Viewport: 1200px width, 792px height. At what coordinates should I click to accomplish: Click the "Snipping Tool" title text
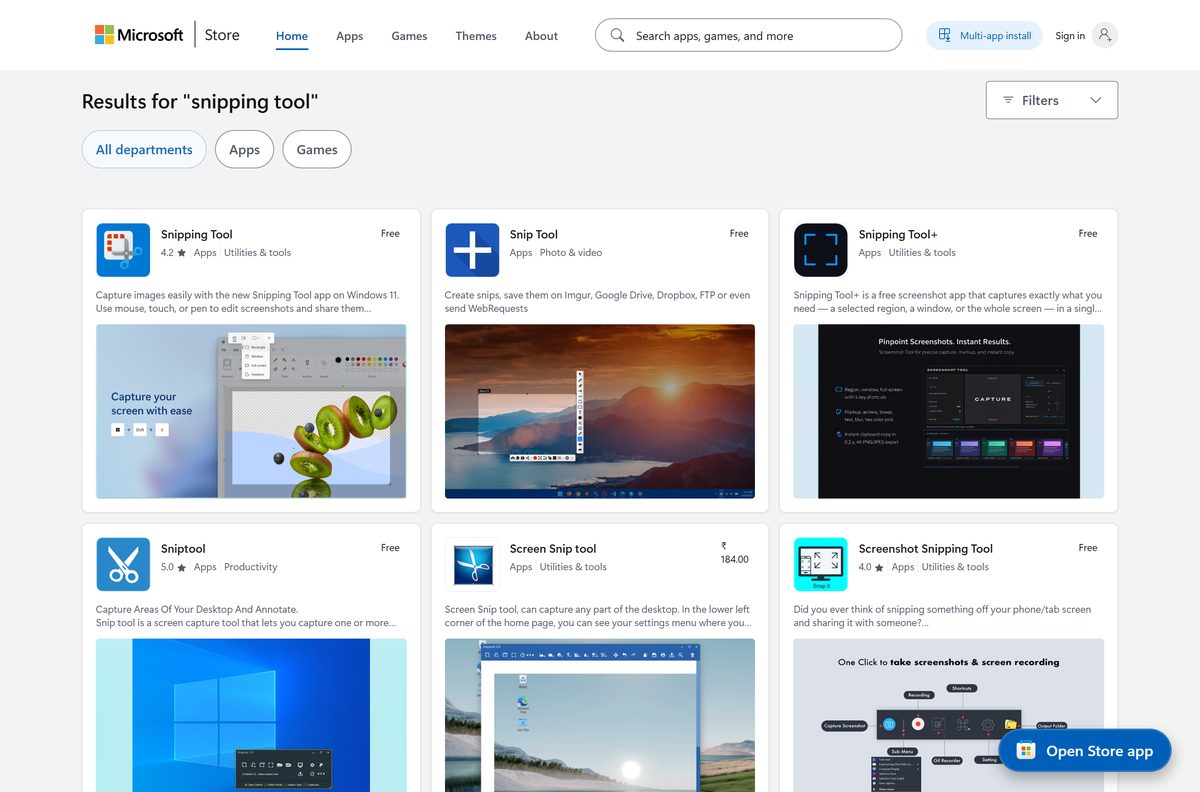tap(197, 234)
